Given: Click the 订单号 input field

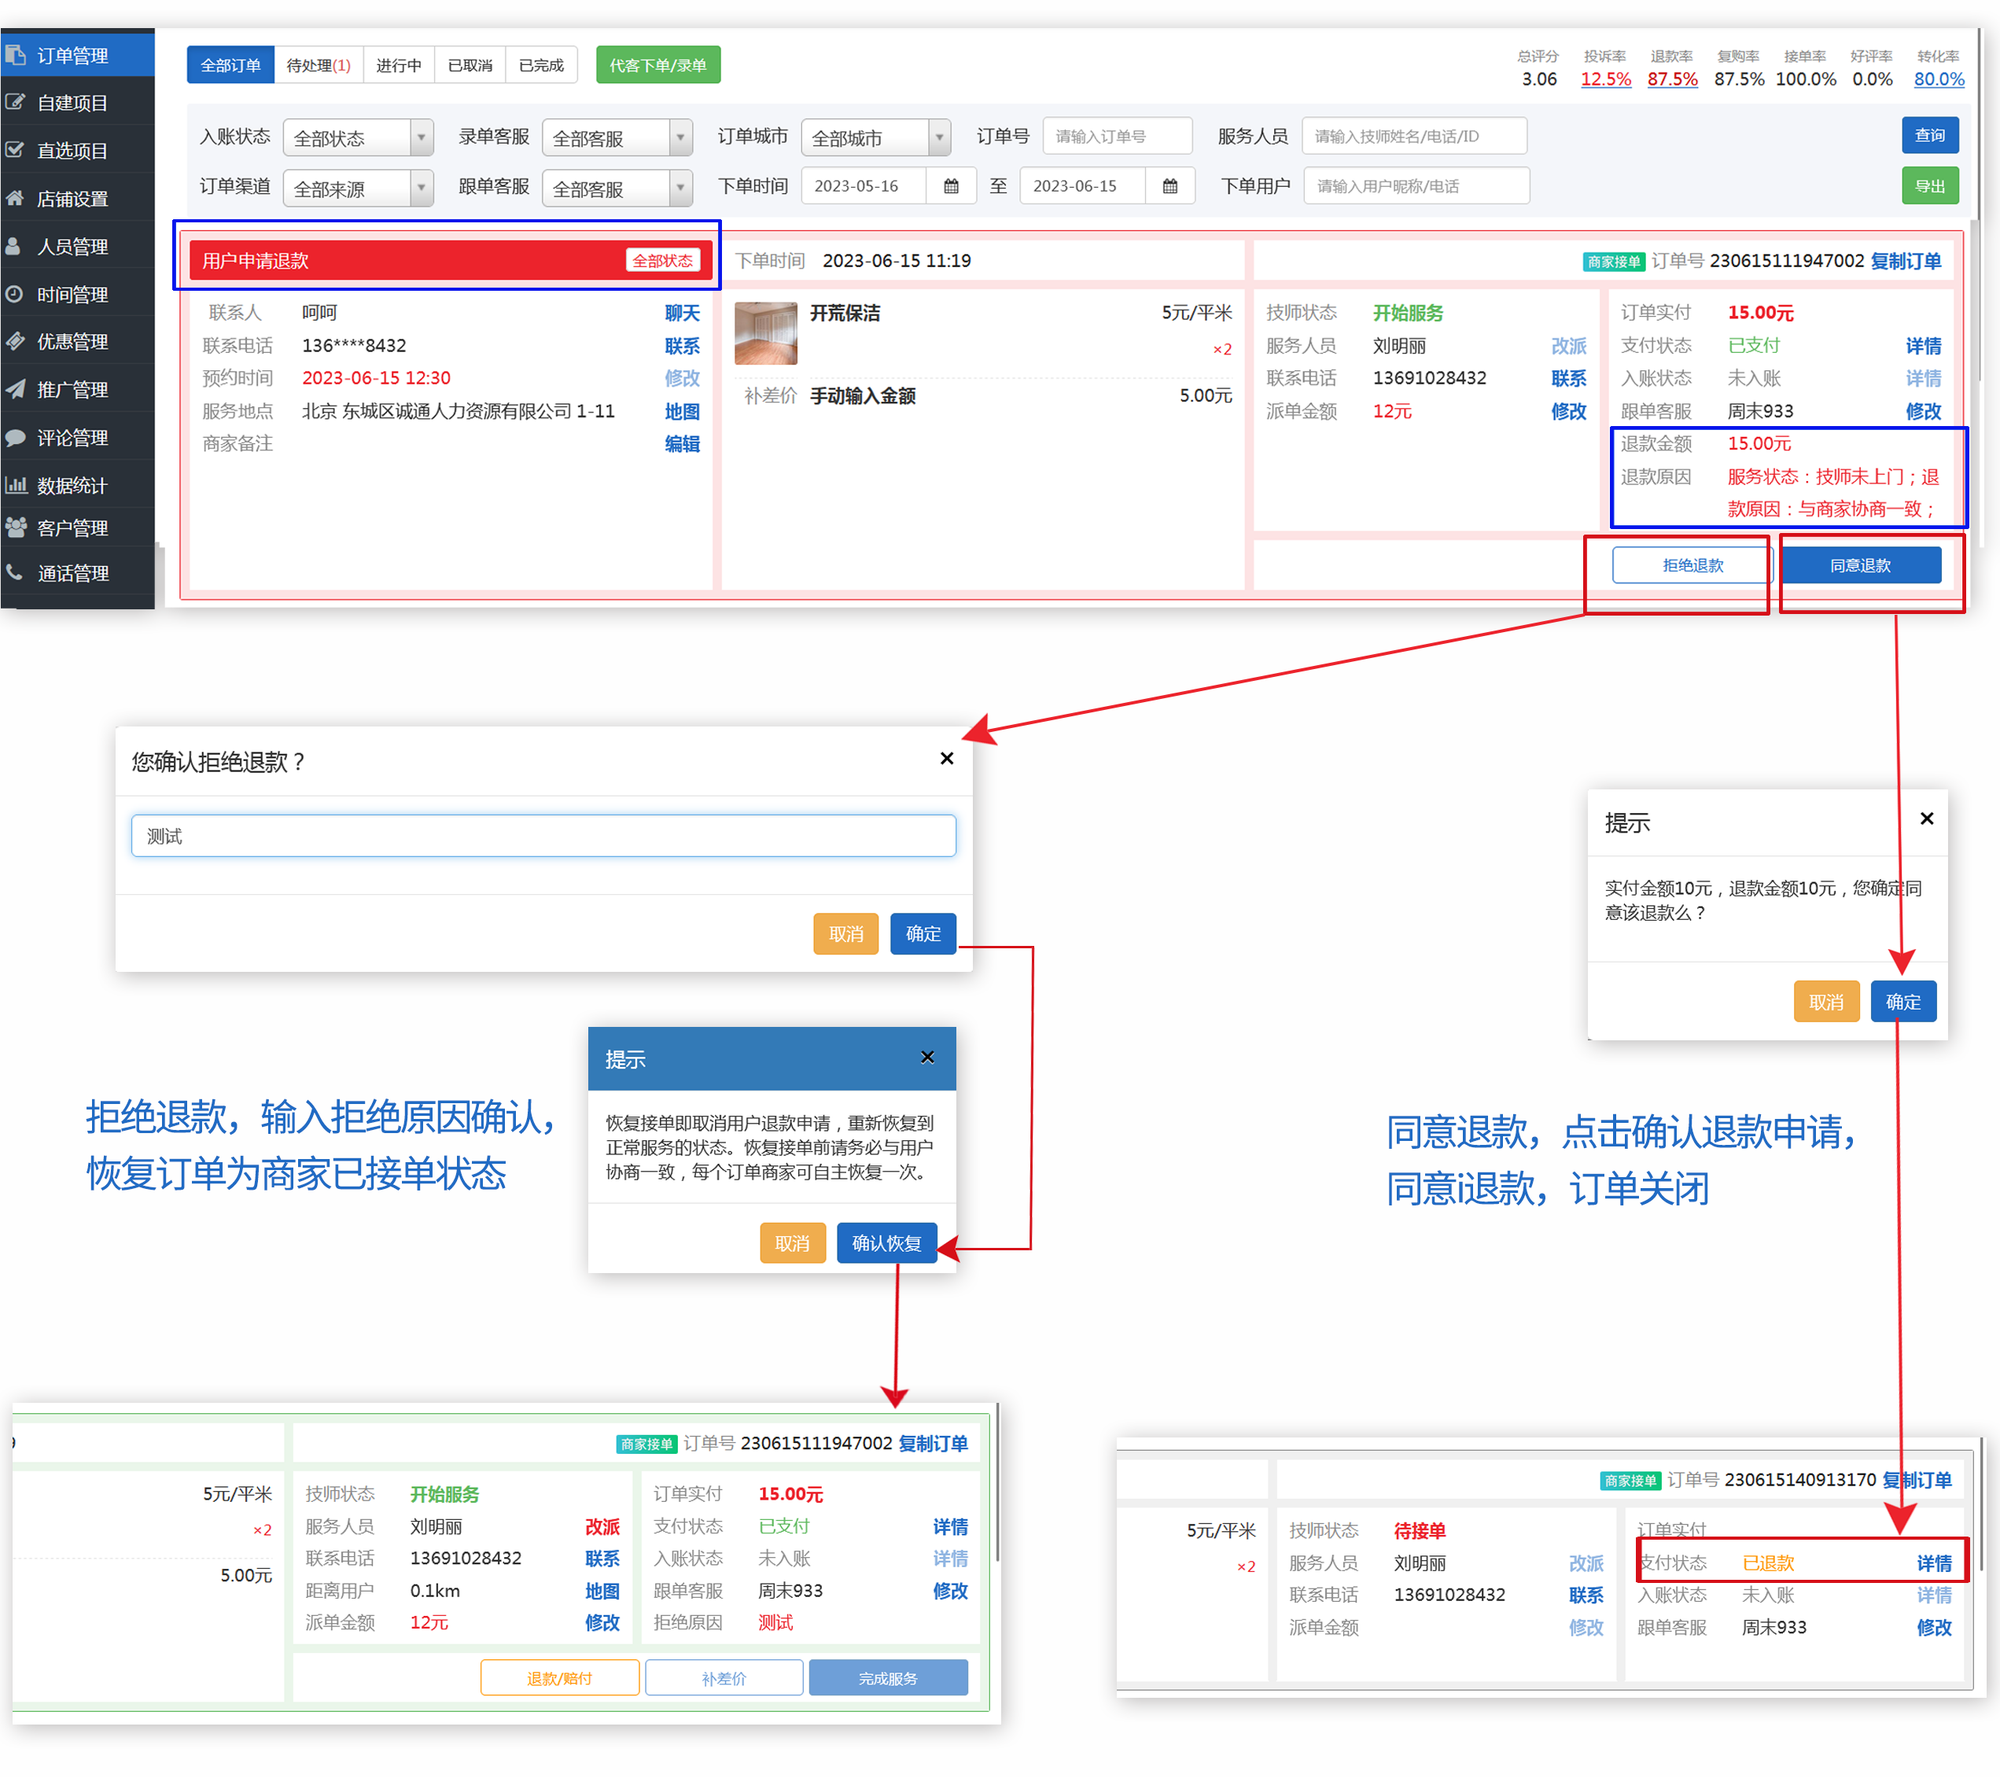Looking at the screenshot, I should pyautogui.click(x=1117, y=136).
